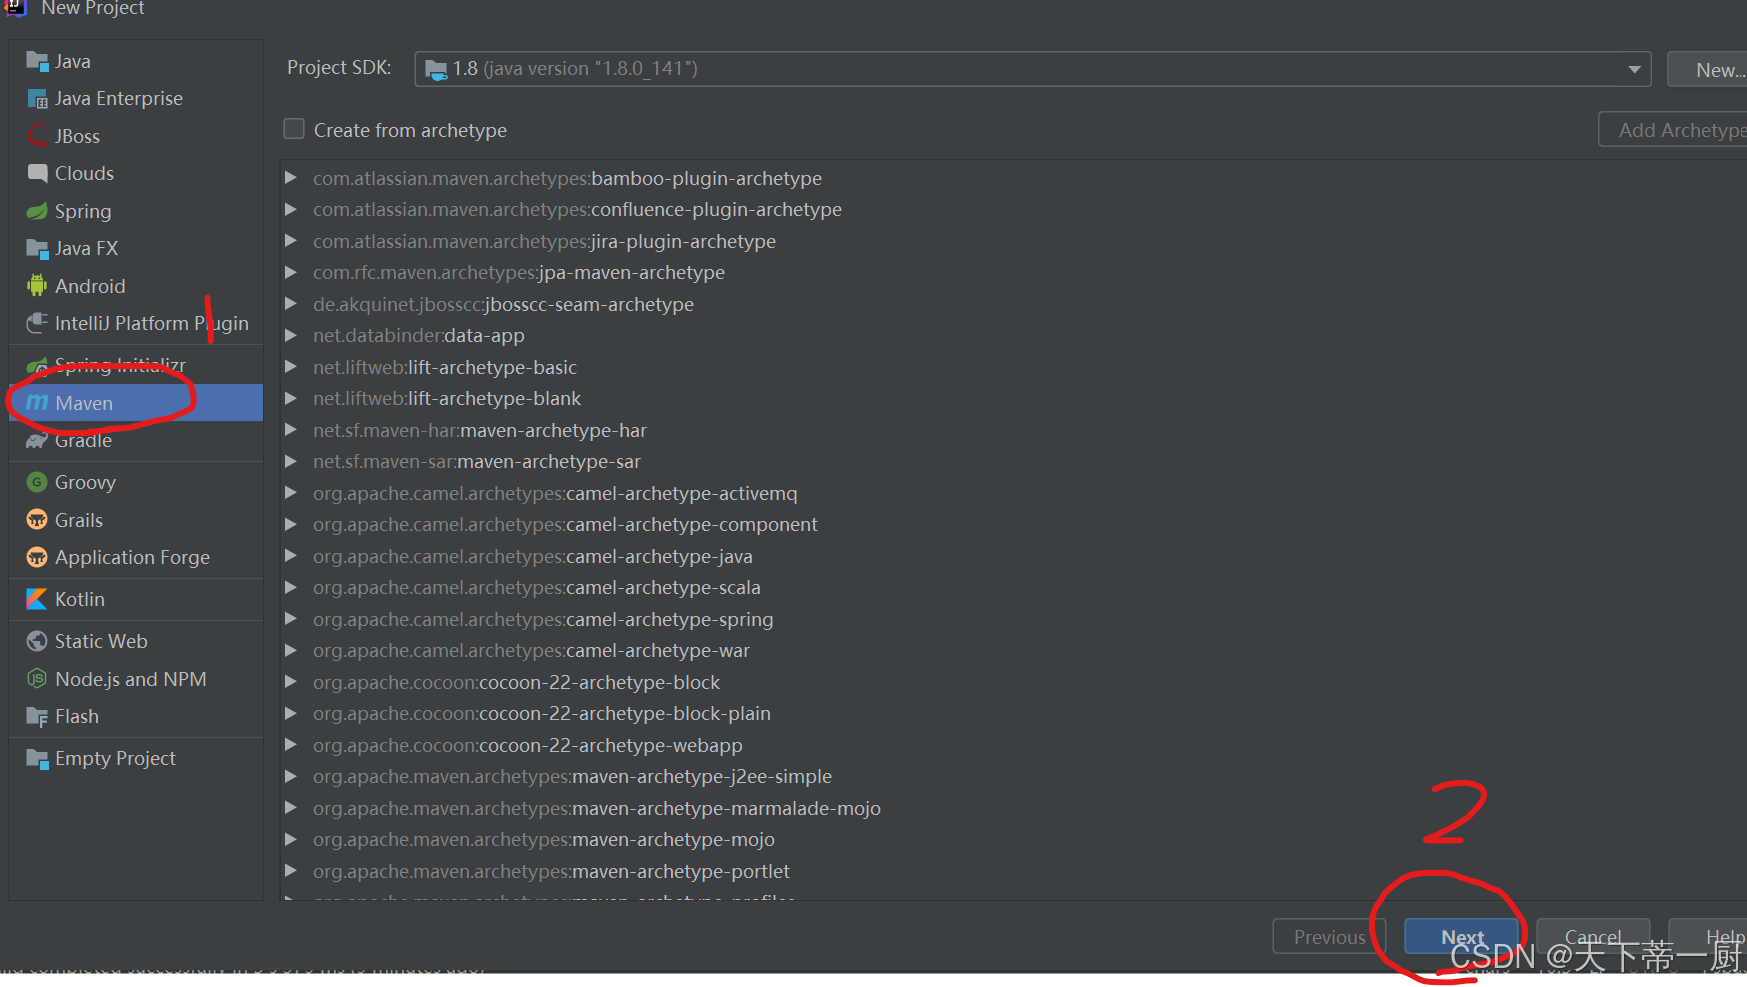Select Java Enterprise category

click(136, 99)
